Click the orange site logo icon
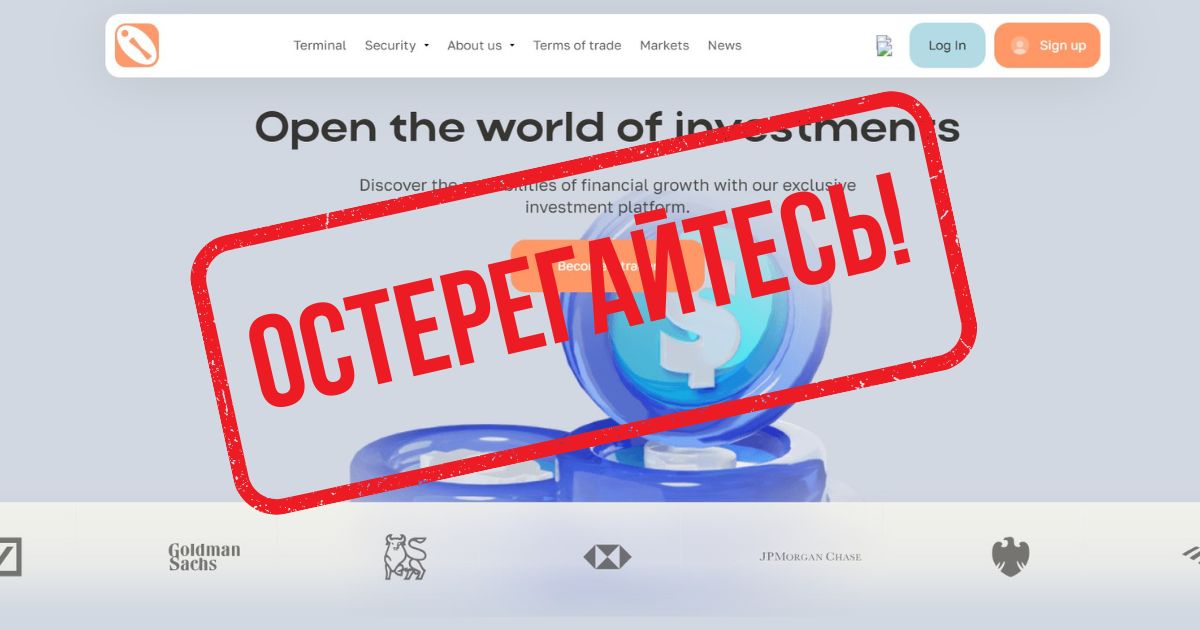 coord(137,45)
